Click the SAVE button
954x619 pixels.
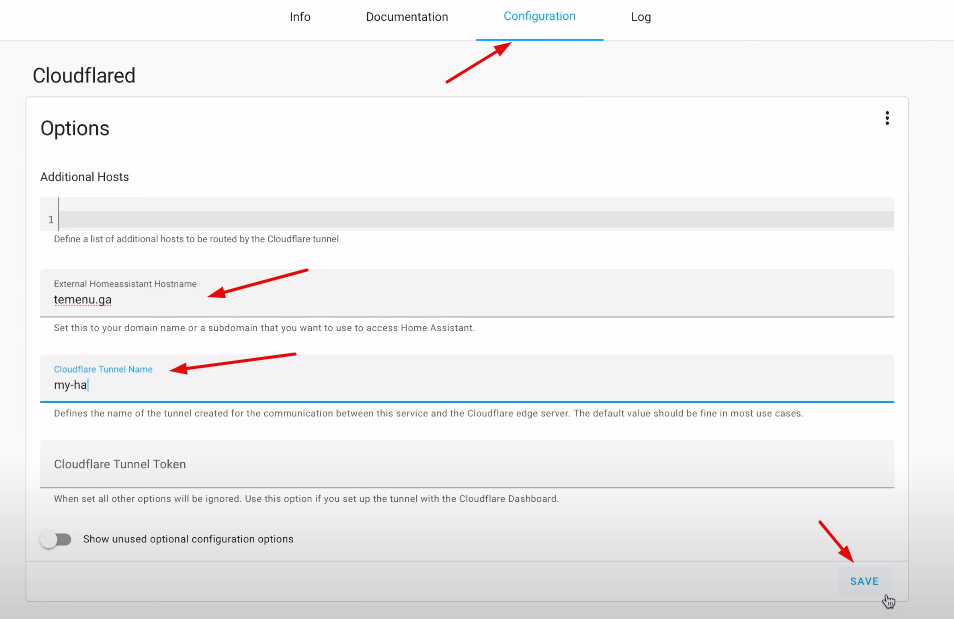865,581
